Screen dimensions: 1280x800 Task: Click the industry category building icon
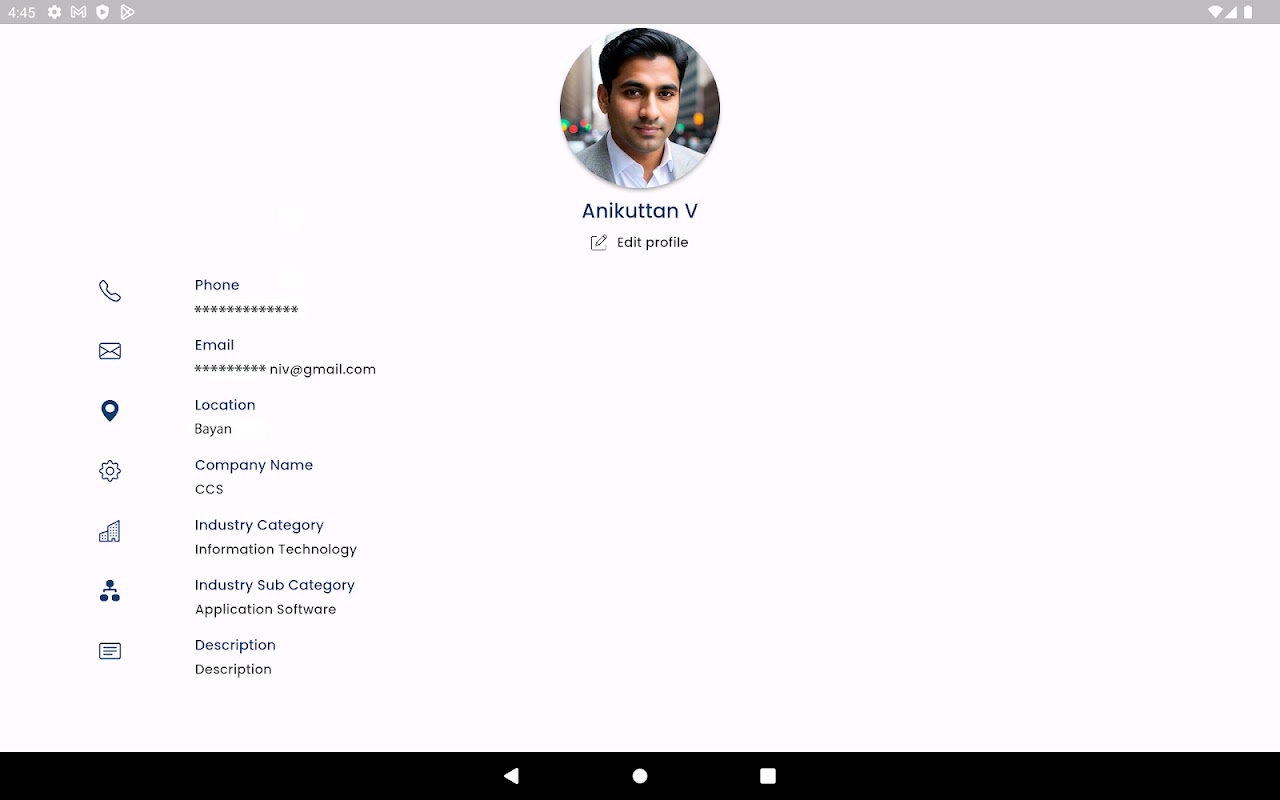tap(110, 531)
